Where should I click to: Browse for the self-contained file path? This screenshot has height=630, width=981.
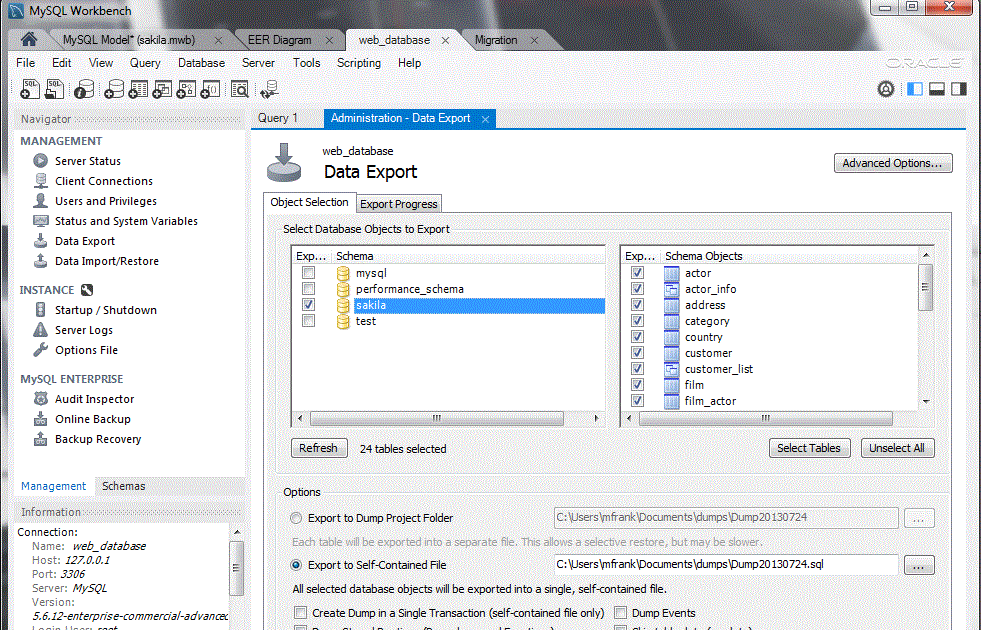[x=919, y=565]
